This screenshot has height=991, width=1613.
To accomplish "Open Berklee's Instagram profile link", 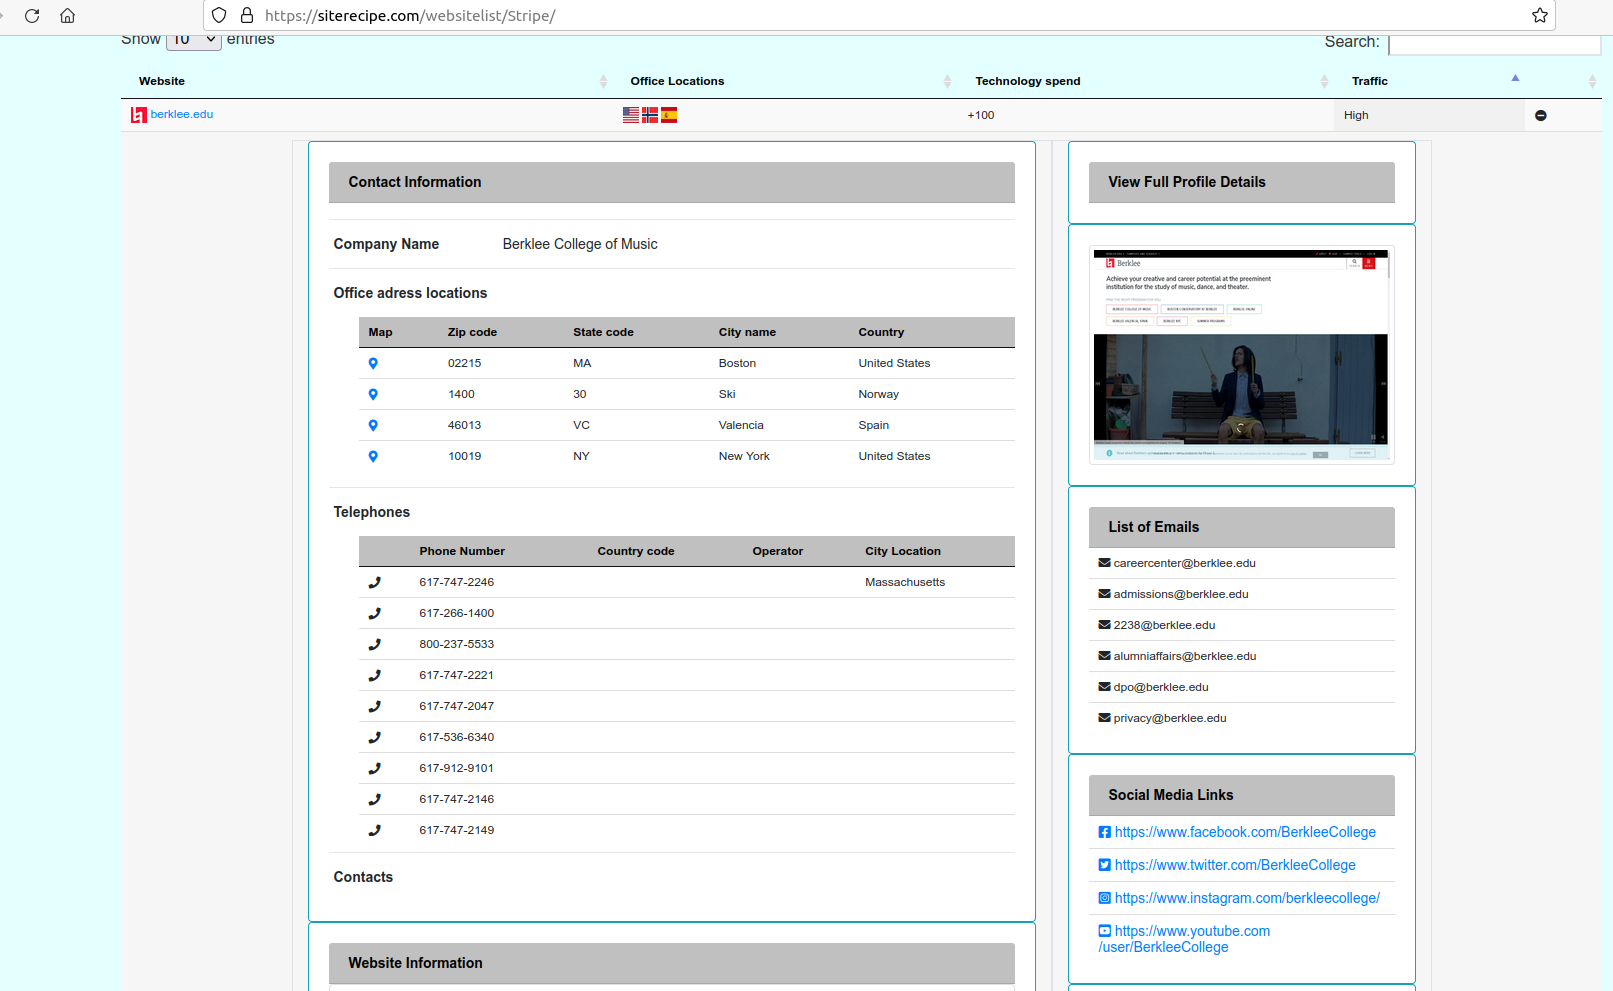I will pyautogui.click(x=1247, y=898).
